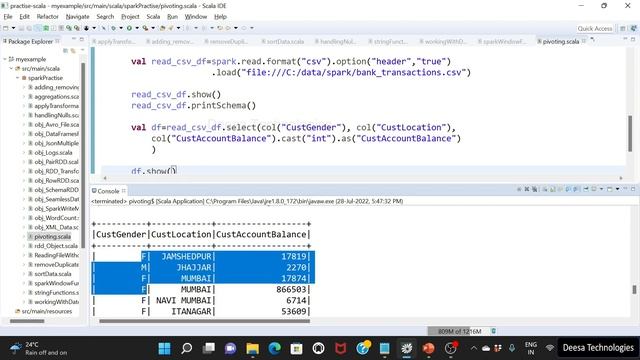Maximize the Package Explorer panel
640x360 pixels.
pos(82,39)
